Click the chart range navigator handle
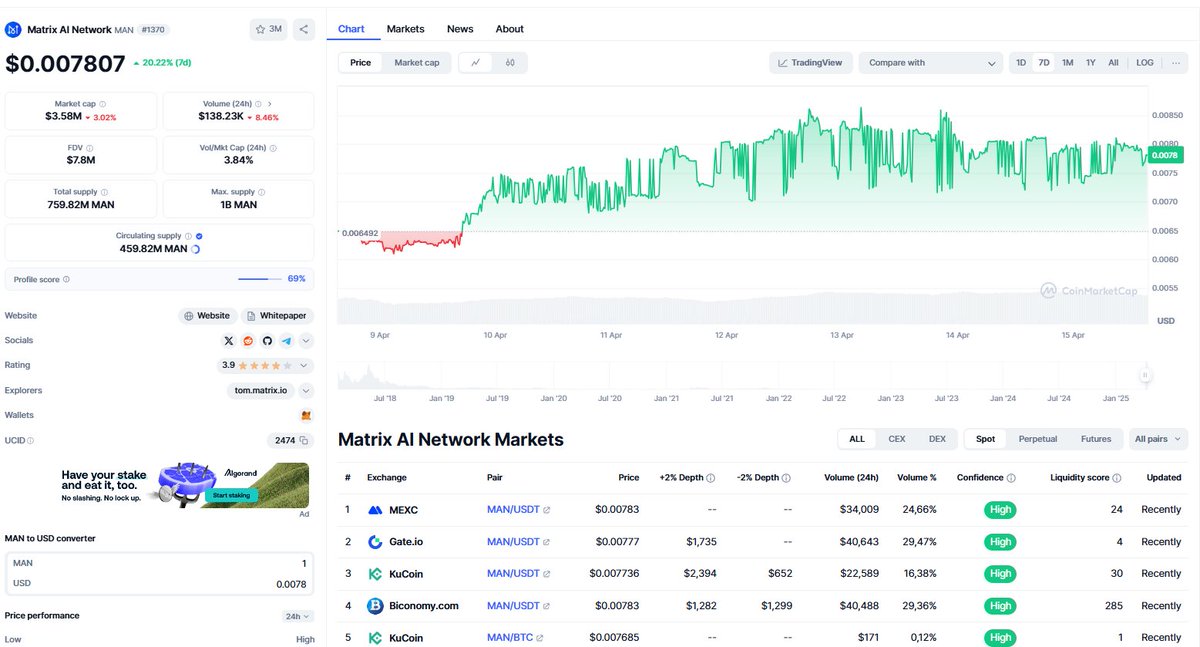 coord(1145,377)
